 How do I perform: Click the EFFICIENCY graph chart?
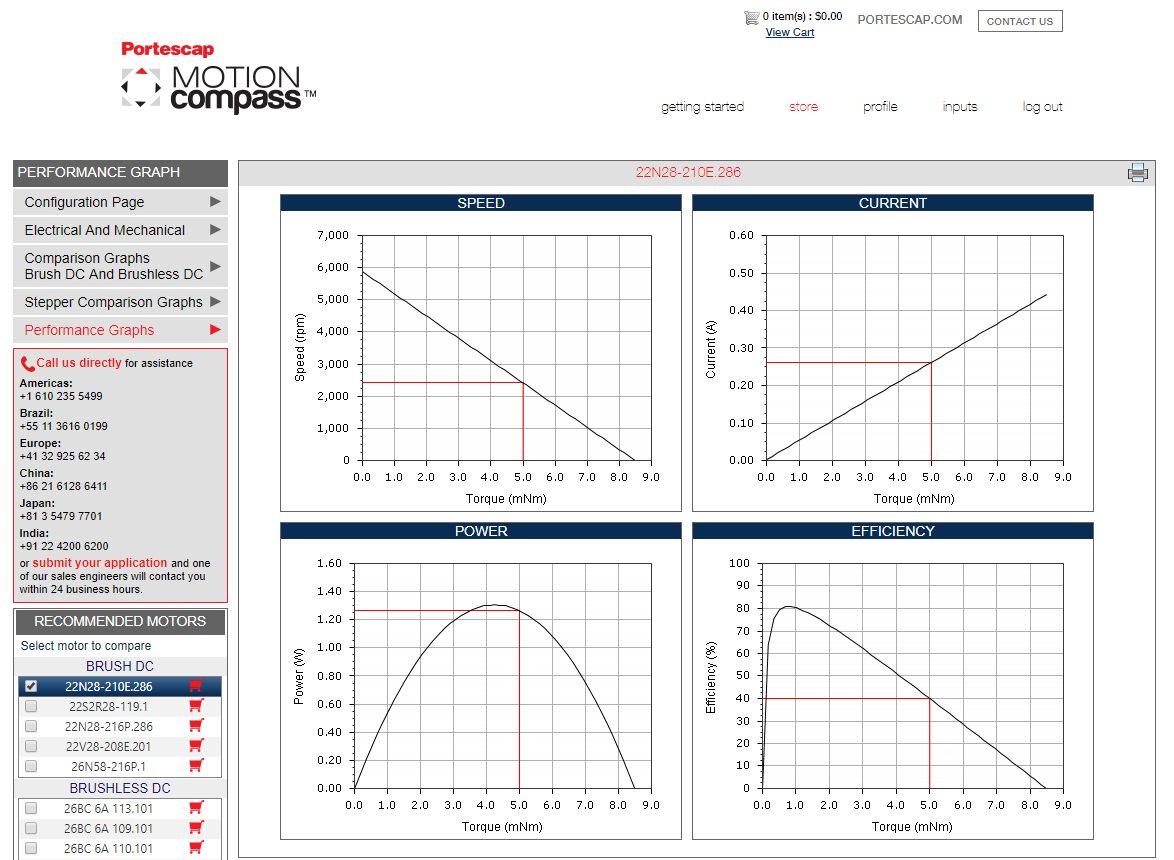(892, 681)
